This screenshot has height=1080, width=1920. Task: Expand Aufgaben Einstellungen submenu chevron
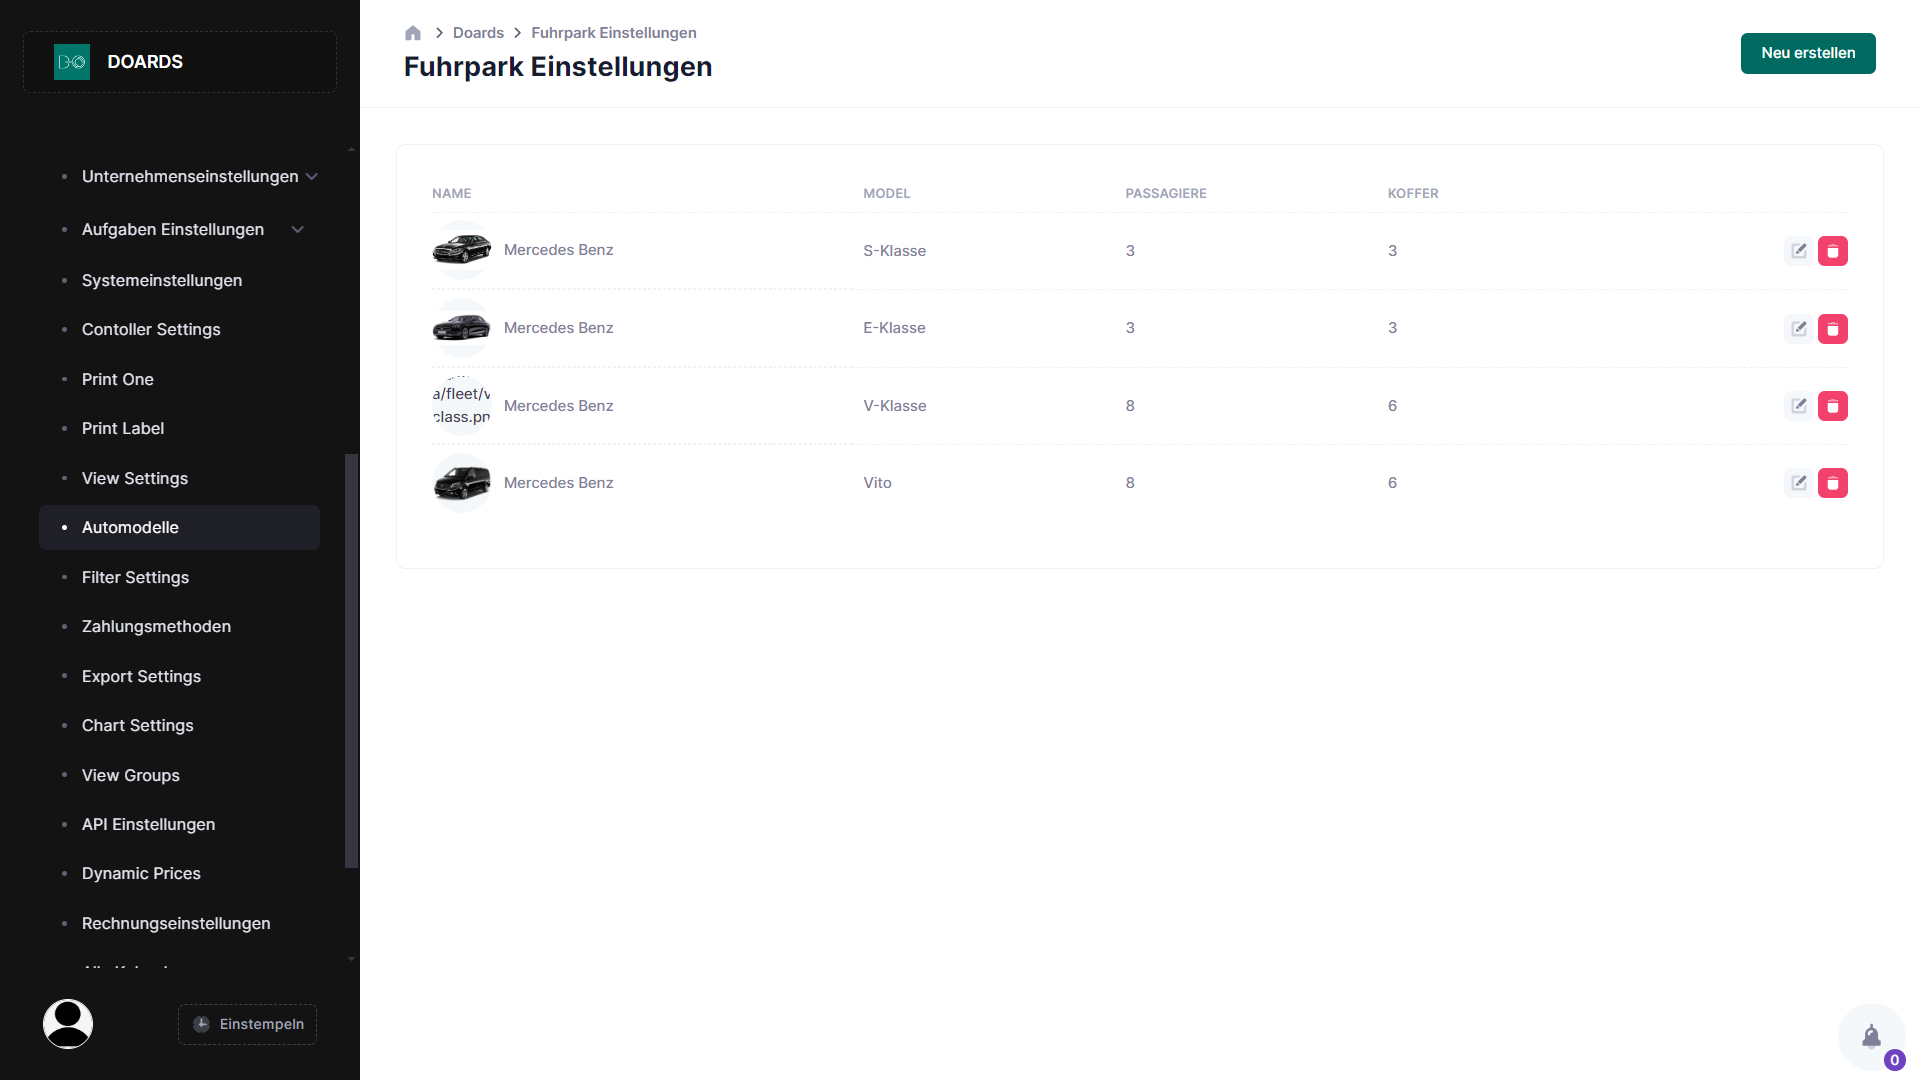pyautogui.click(x=298, y=230)
